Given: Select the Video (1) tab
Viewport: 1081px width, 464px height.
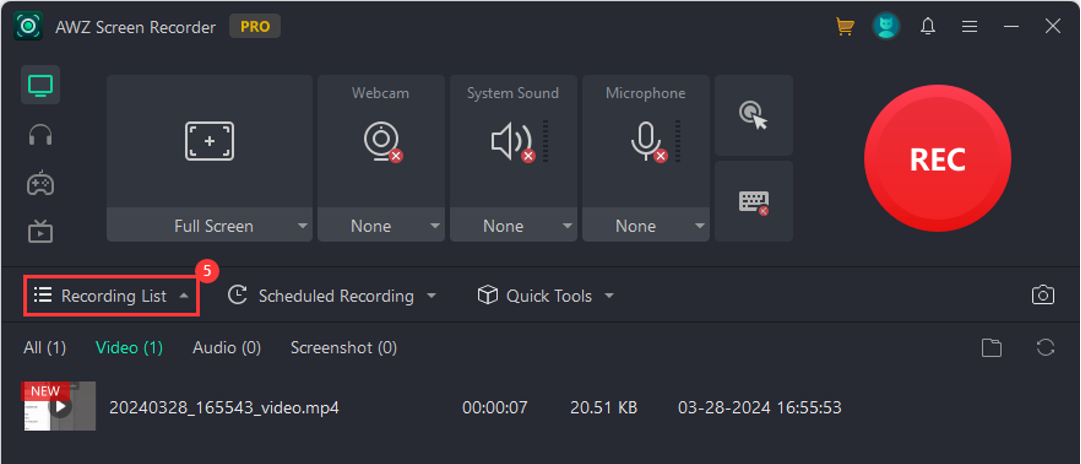Looking at the screenshot, I should click(130, 347).
